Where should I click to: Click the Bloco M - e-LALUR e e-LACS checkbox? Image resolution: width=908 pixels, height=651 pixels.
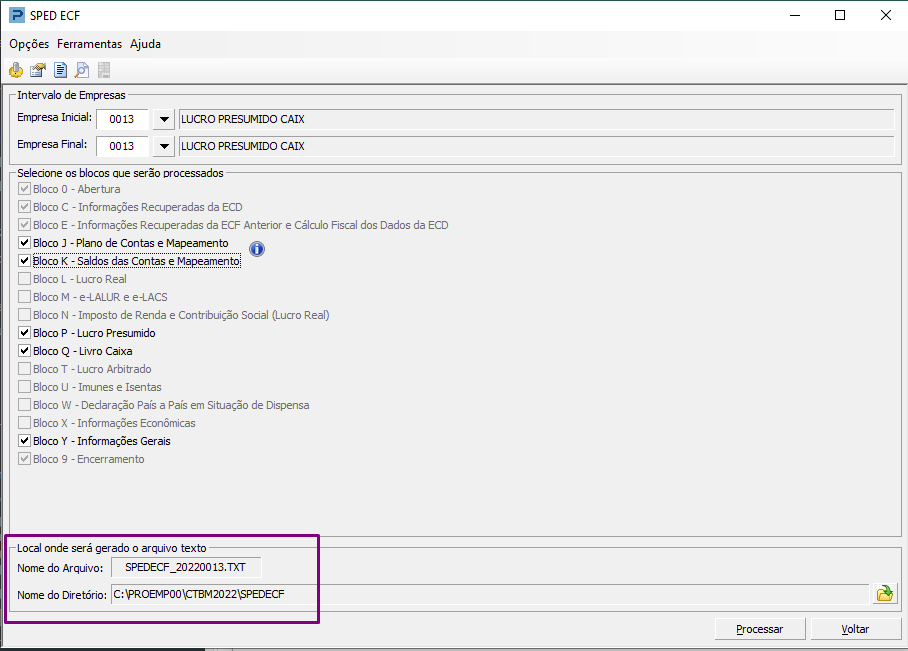pyautogui.click(x=24, y=297)
